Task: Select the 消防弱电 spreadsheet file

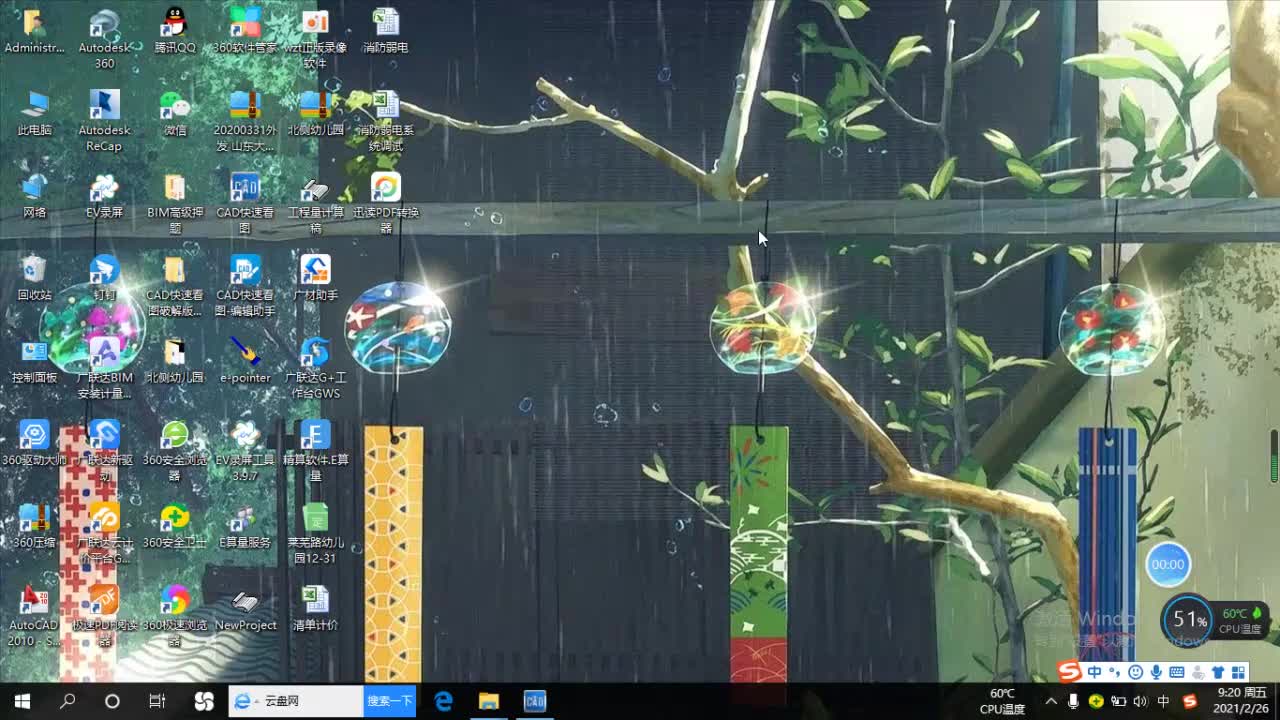Action: [x=386, y=31]
